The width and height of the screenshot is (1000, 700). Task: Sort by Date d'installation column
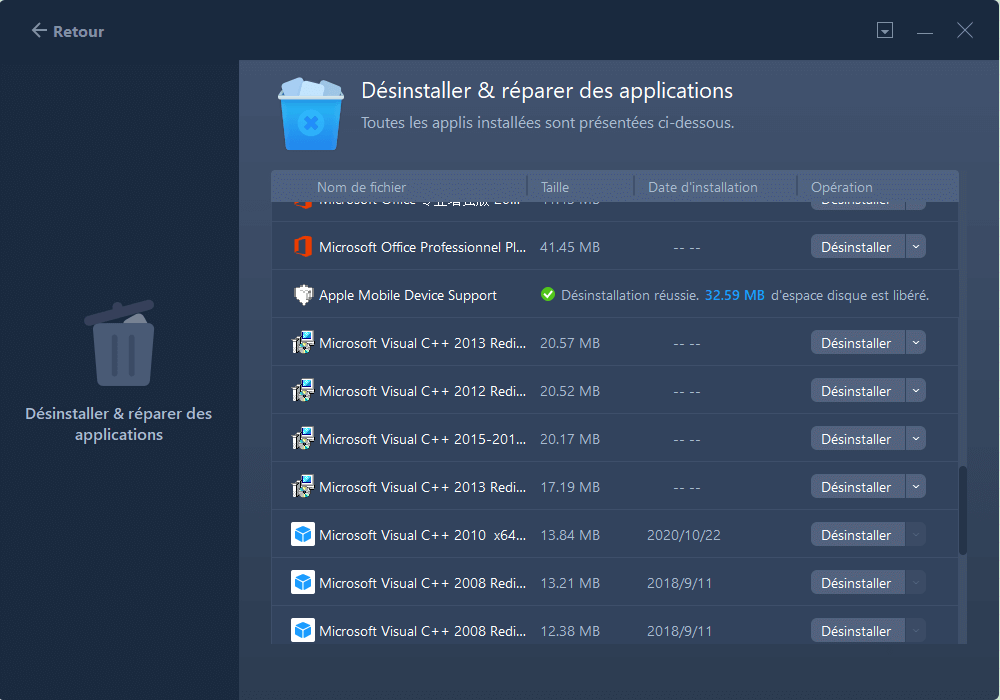tap(702, 187)
